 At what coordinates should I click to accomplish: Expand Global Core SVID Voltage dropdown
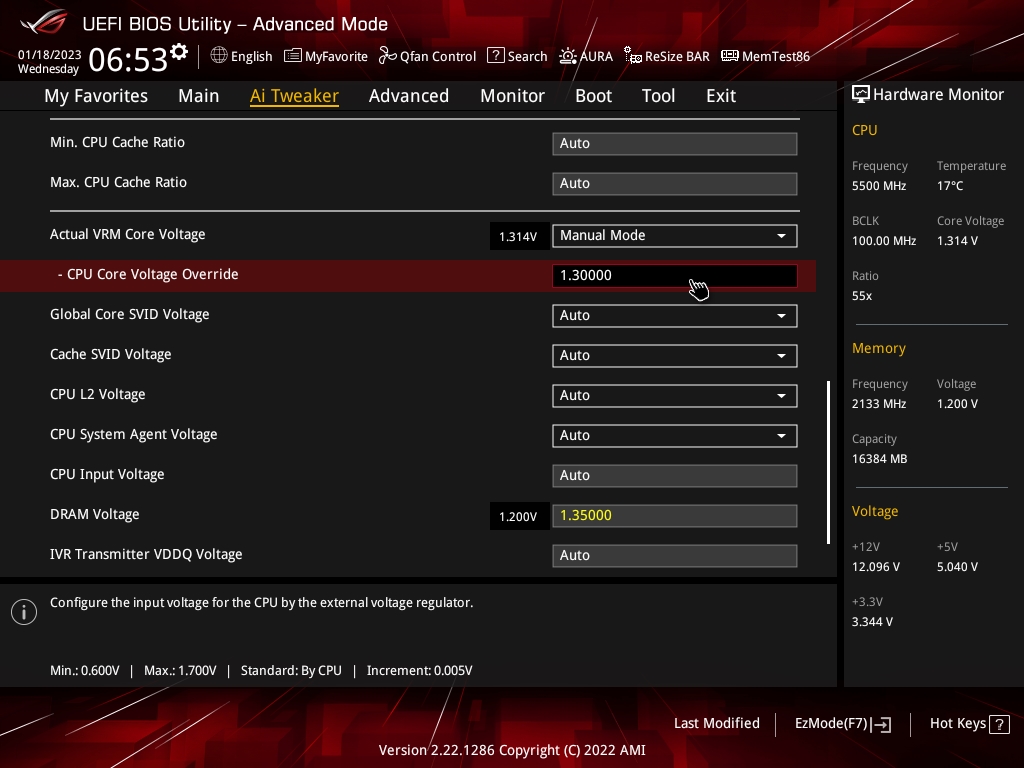[675, 315]
